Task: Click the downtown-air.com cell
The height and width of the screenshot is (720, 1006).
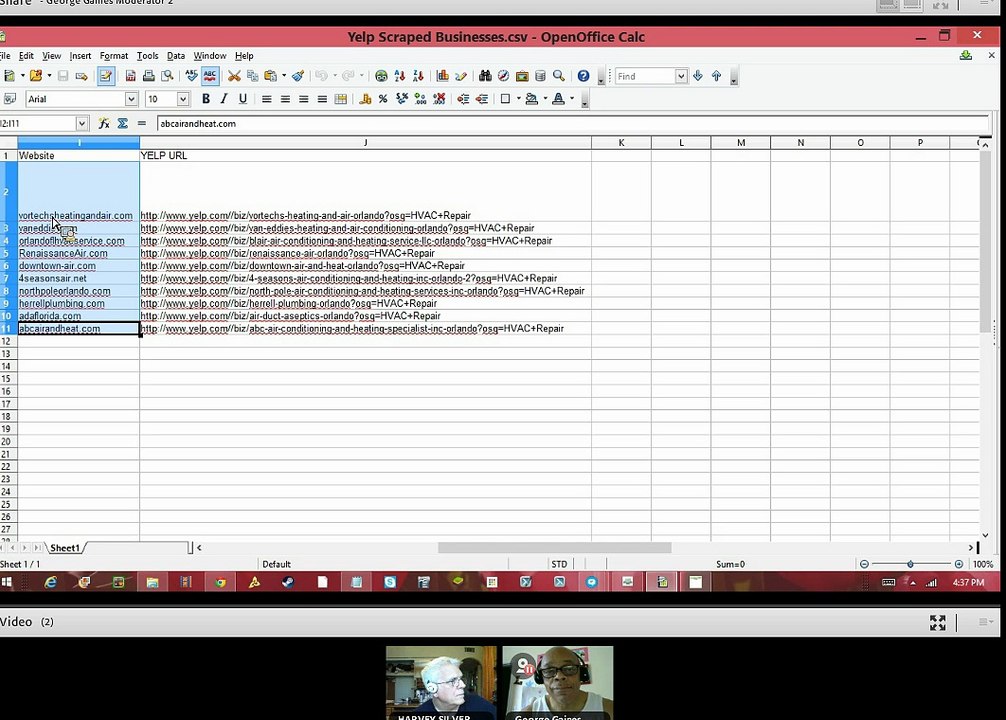Action: point(78,266)
